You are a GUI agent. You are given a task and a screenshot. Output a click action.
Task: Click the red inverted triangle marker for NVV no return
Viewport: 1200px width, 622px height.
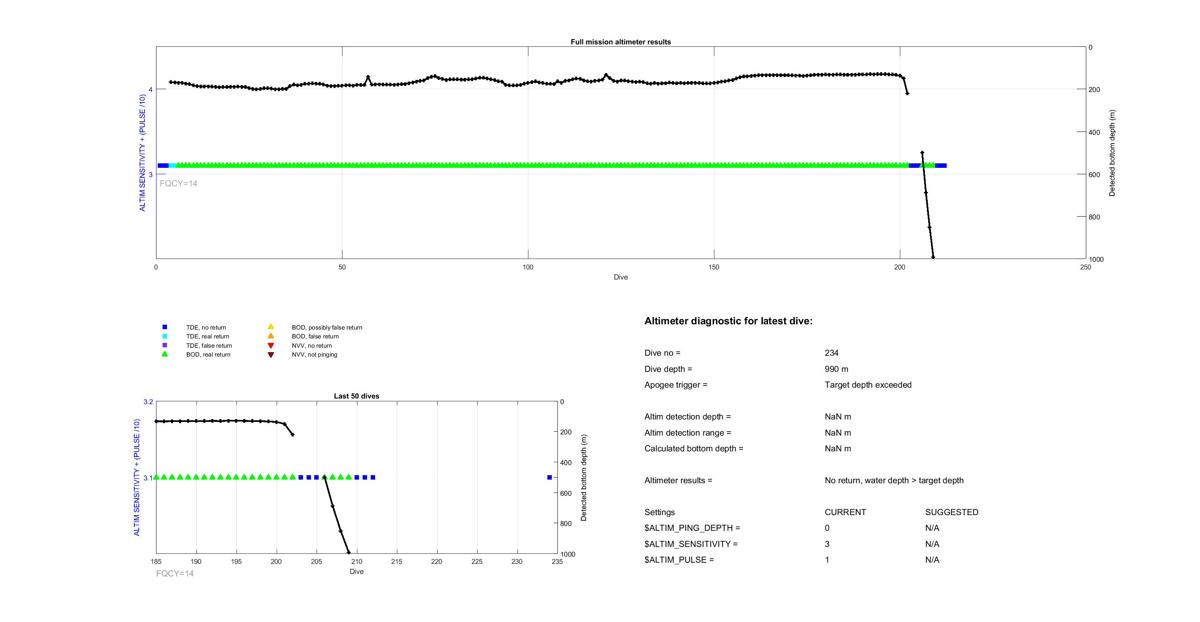click(x=270, y=345)
